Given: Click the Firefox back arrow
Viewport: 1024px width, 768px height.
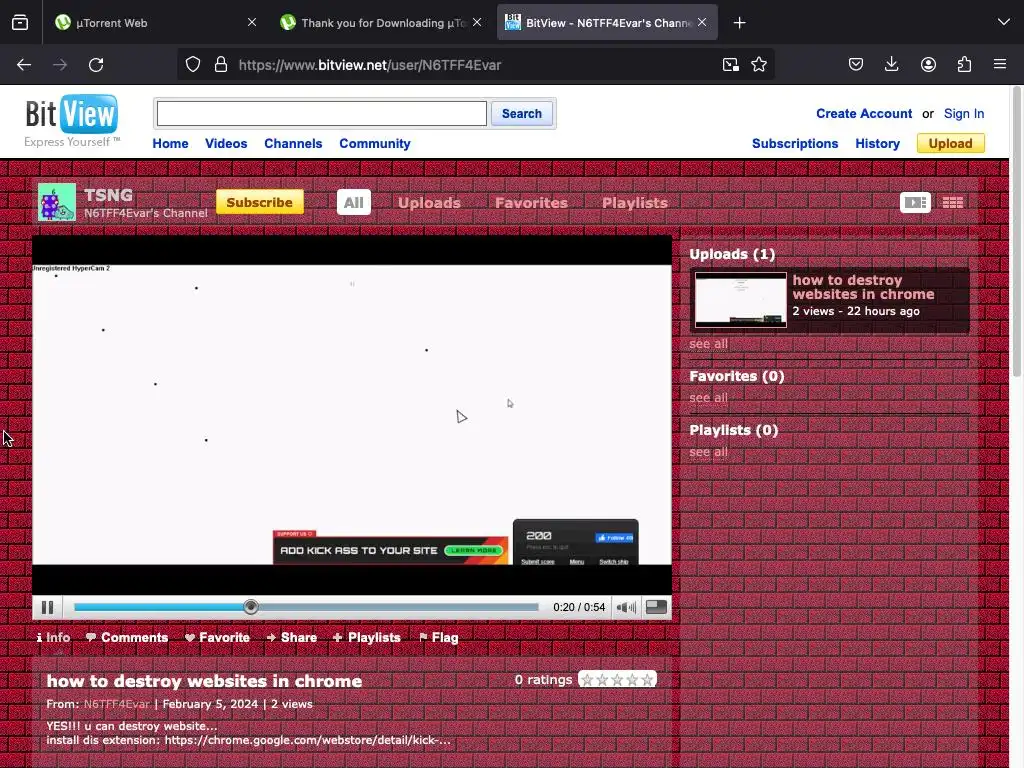Looking at the screenshot, I should click(x=24, y=65).
